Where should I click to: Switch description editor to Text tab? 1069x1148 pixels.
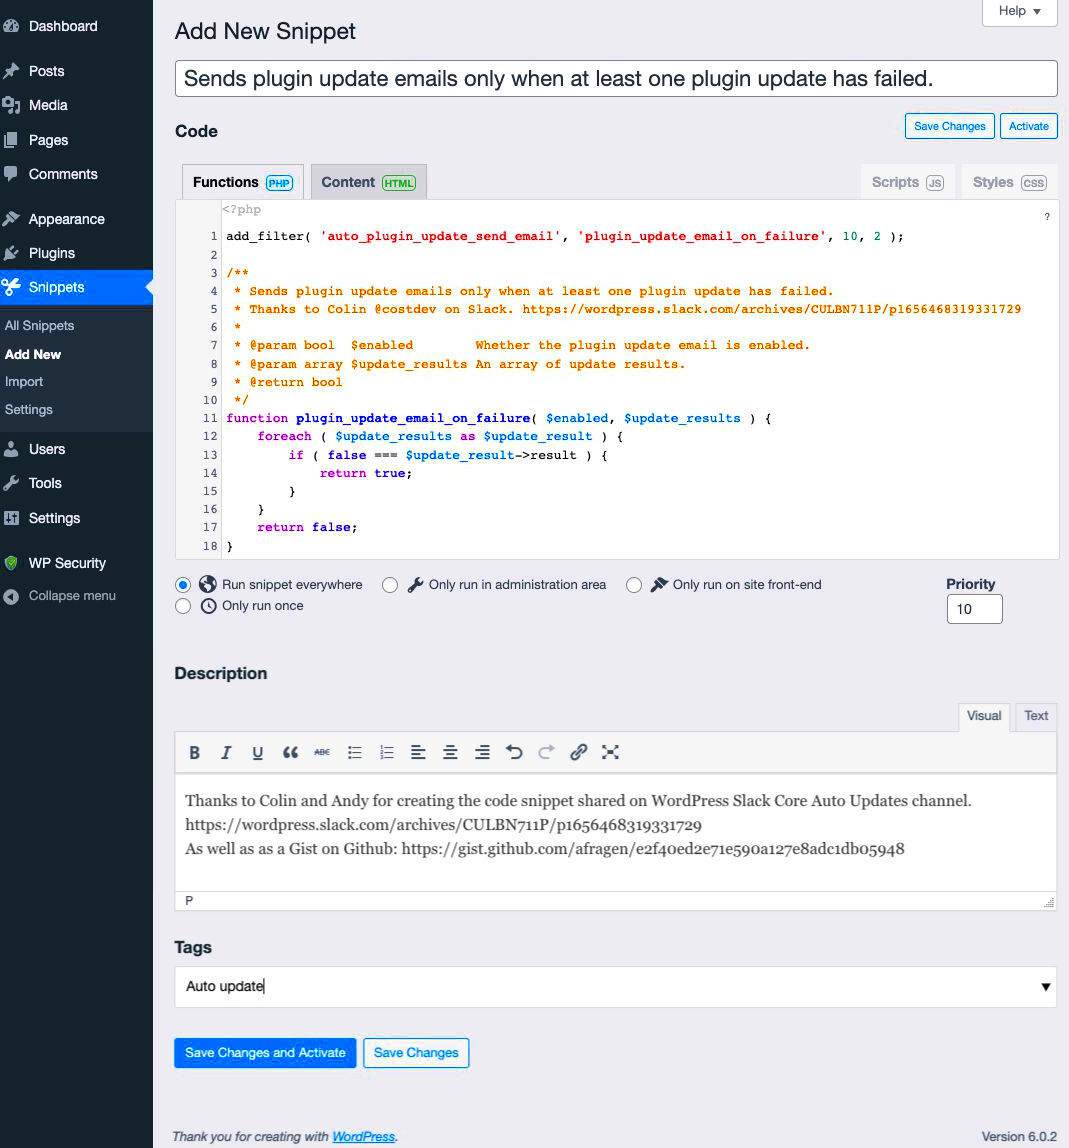coord(1035,716)
